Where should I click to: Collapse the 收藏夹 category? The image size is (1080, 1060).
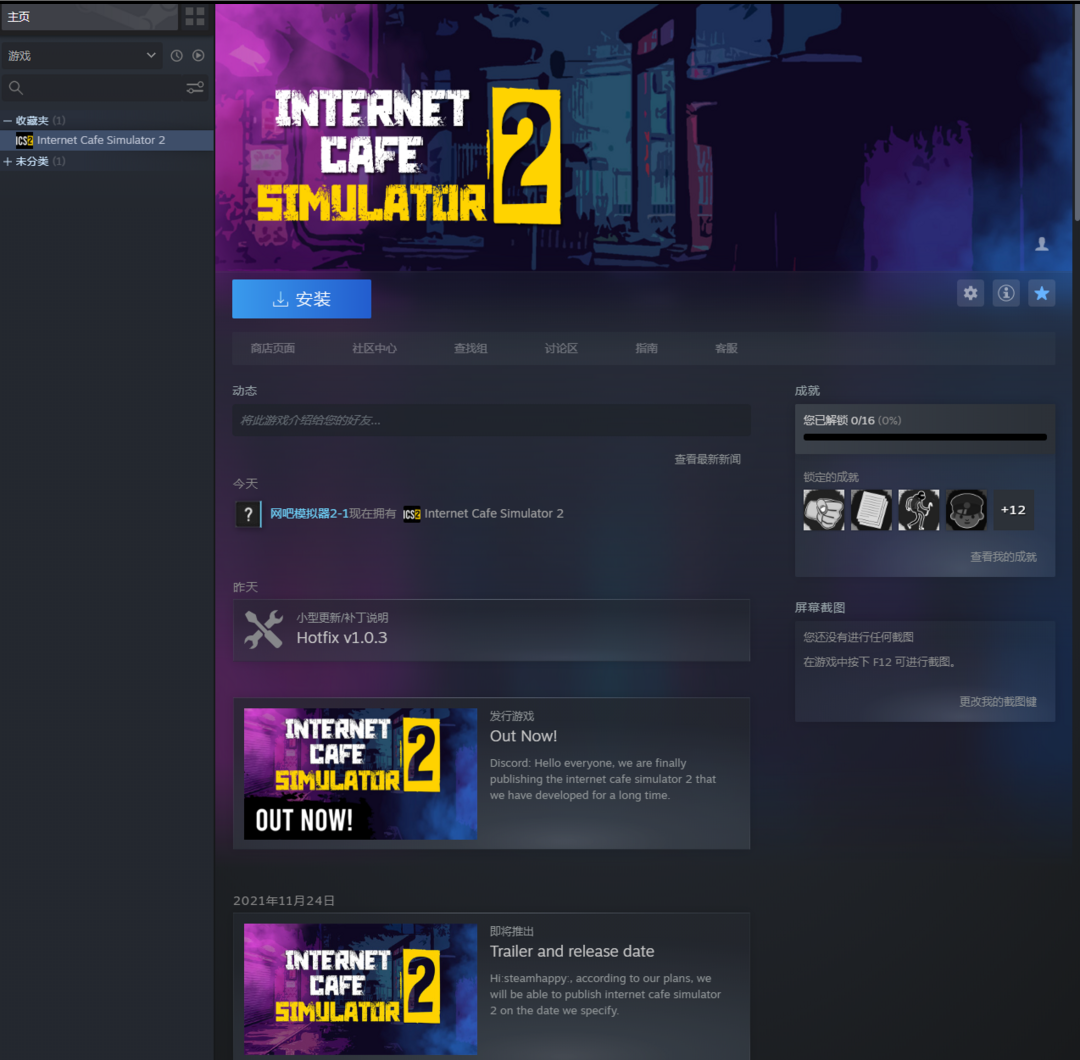point(8,121)
